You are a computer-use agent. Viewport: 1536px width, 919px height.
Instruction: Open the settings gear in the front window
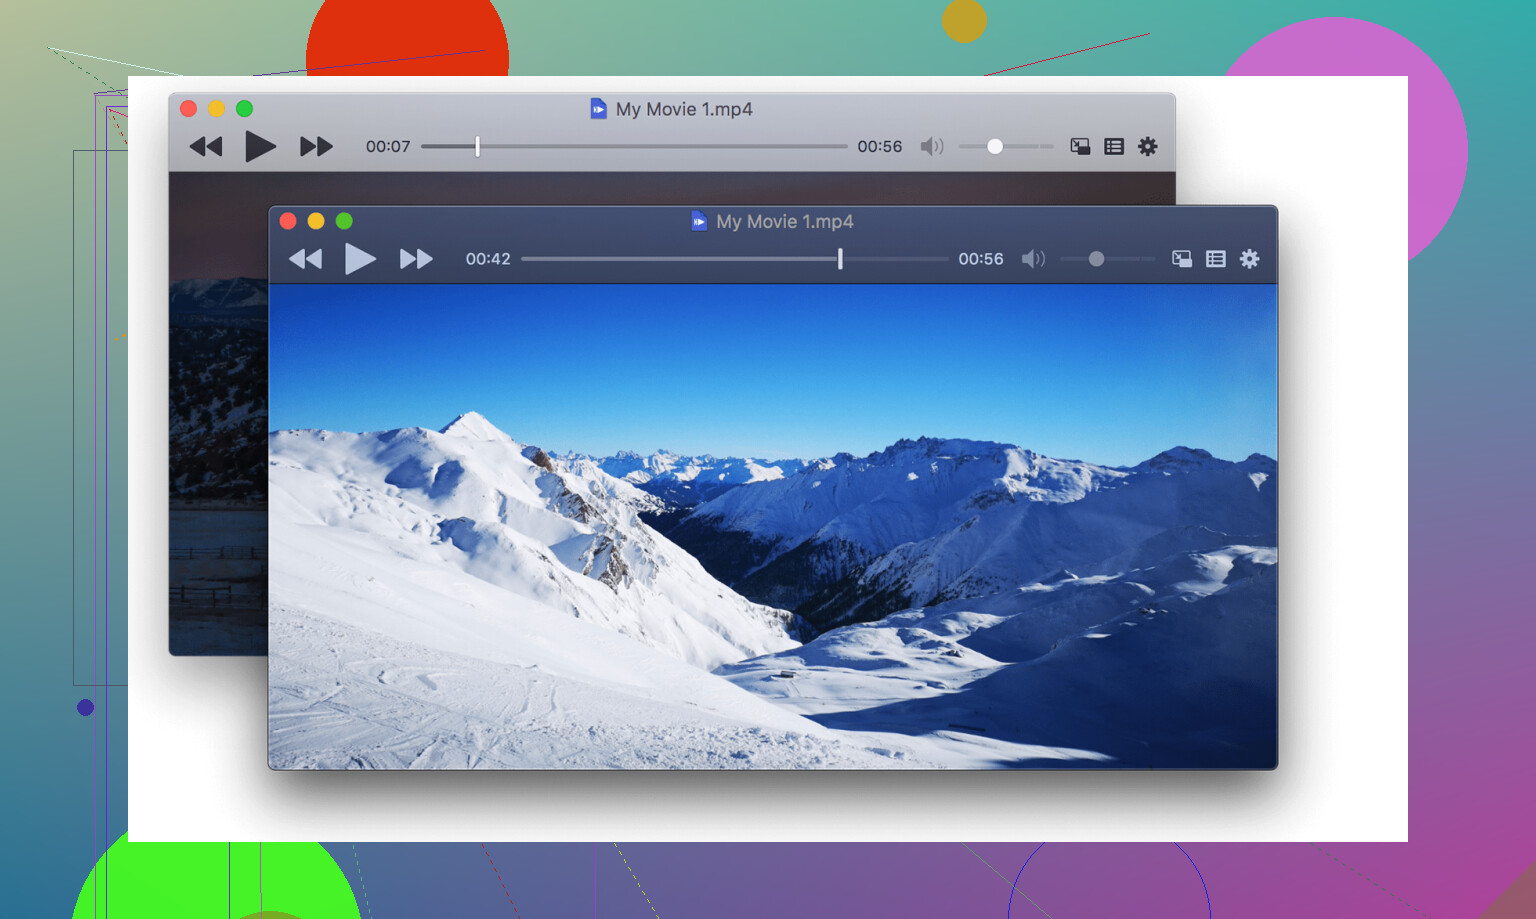1250,259
